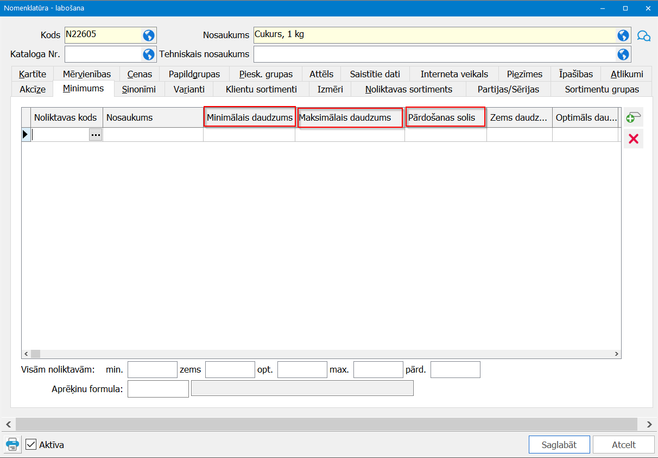Click the globe icon in Kods field

coord(149,35)
